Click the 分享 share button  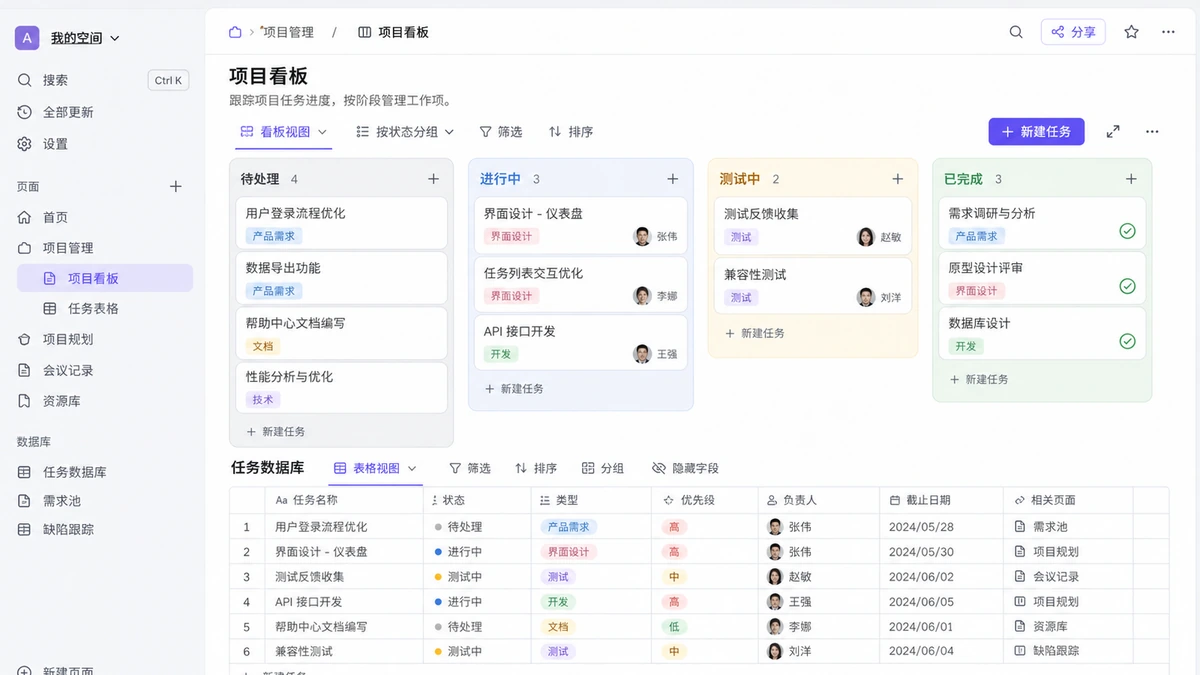tap(1073, 32)
